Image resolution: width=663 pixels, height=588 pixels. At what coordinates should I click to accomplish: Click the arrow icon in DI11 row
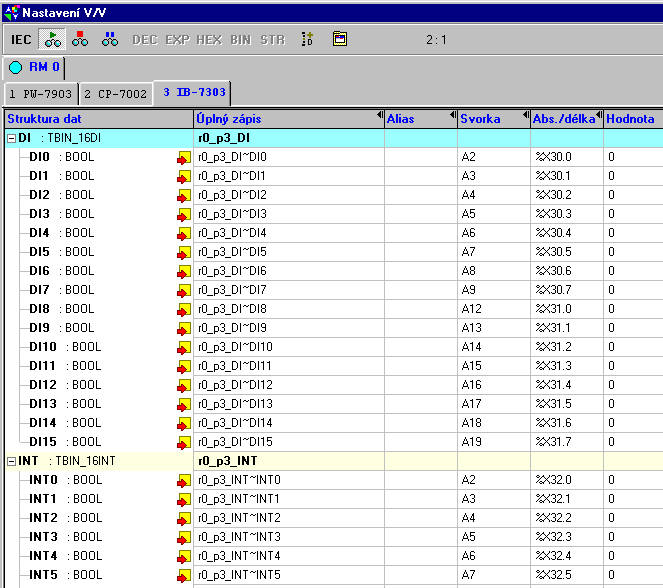[184, 367]
